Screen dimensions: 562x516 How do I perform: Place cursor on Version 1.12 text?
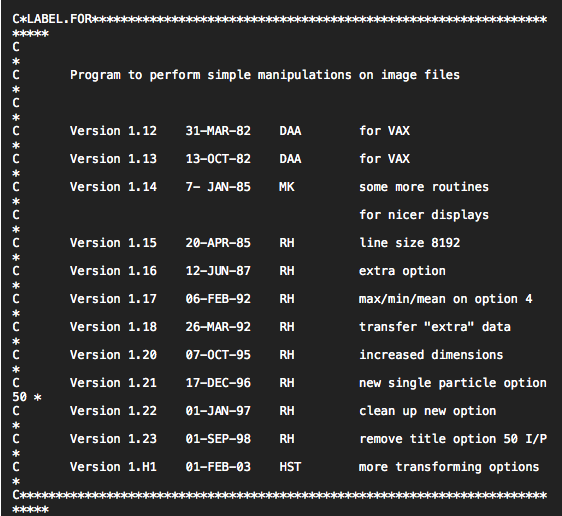[x=113, y=131]
